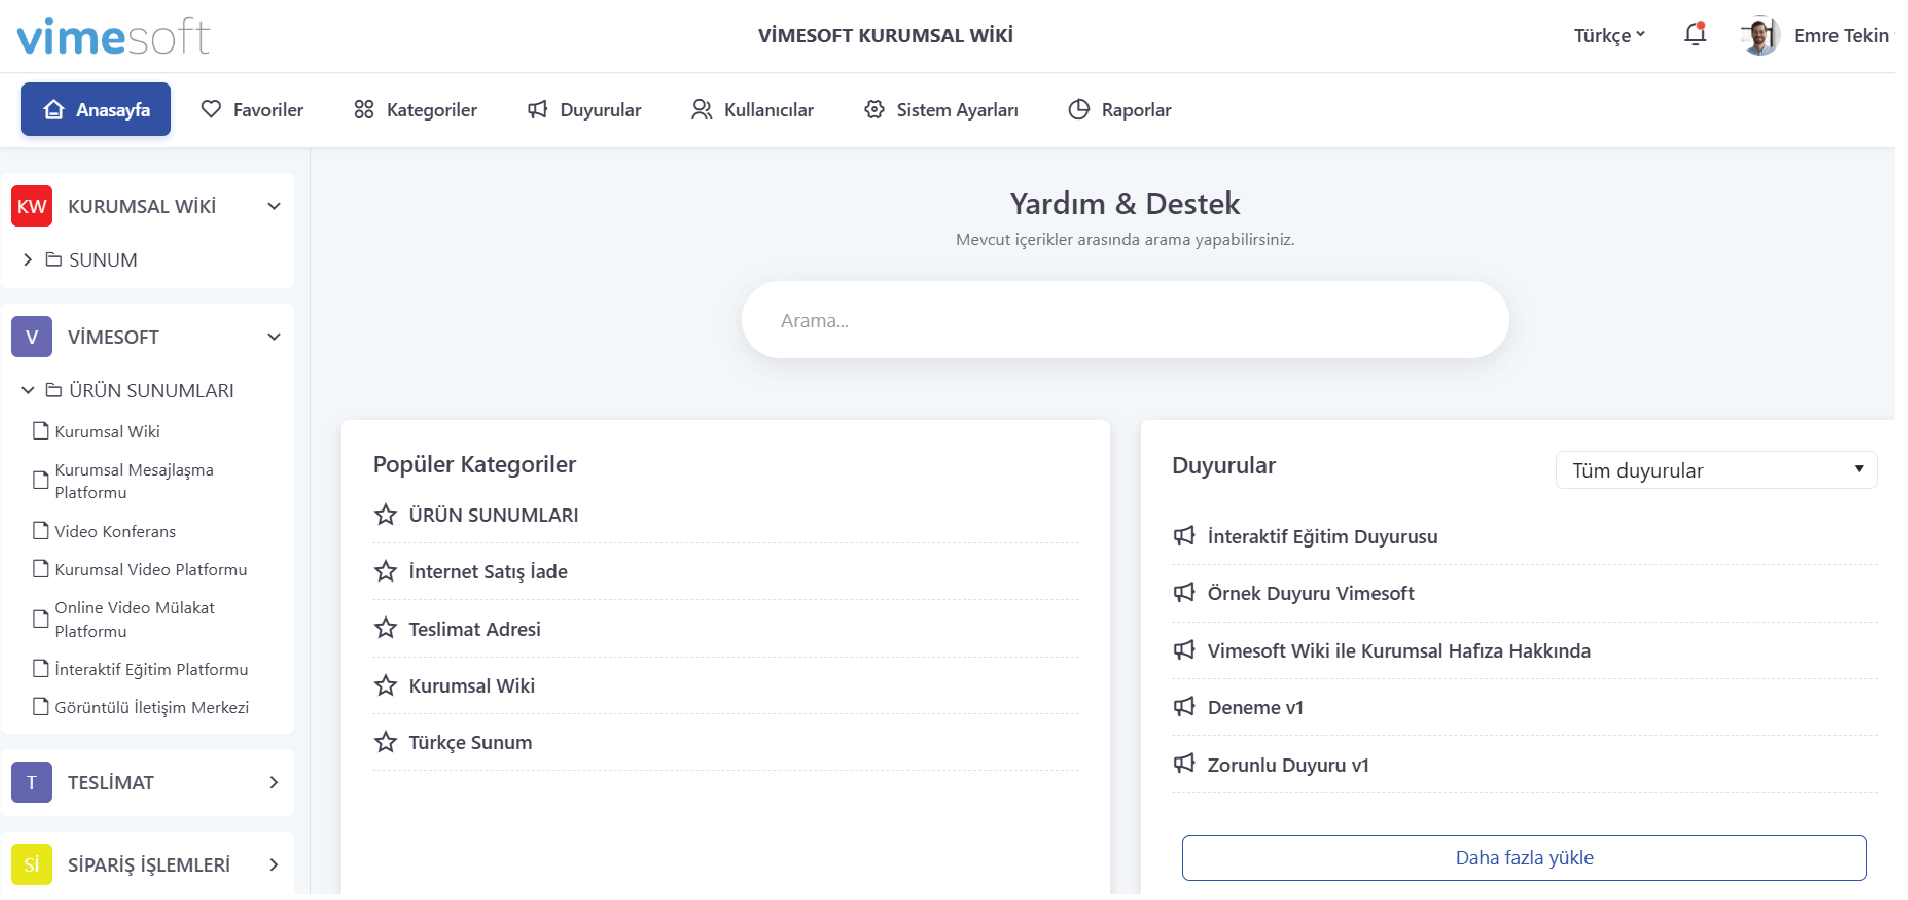1908x900 pixels.
Task: Click the Vimesoft logo
Action: [113, 36]
